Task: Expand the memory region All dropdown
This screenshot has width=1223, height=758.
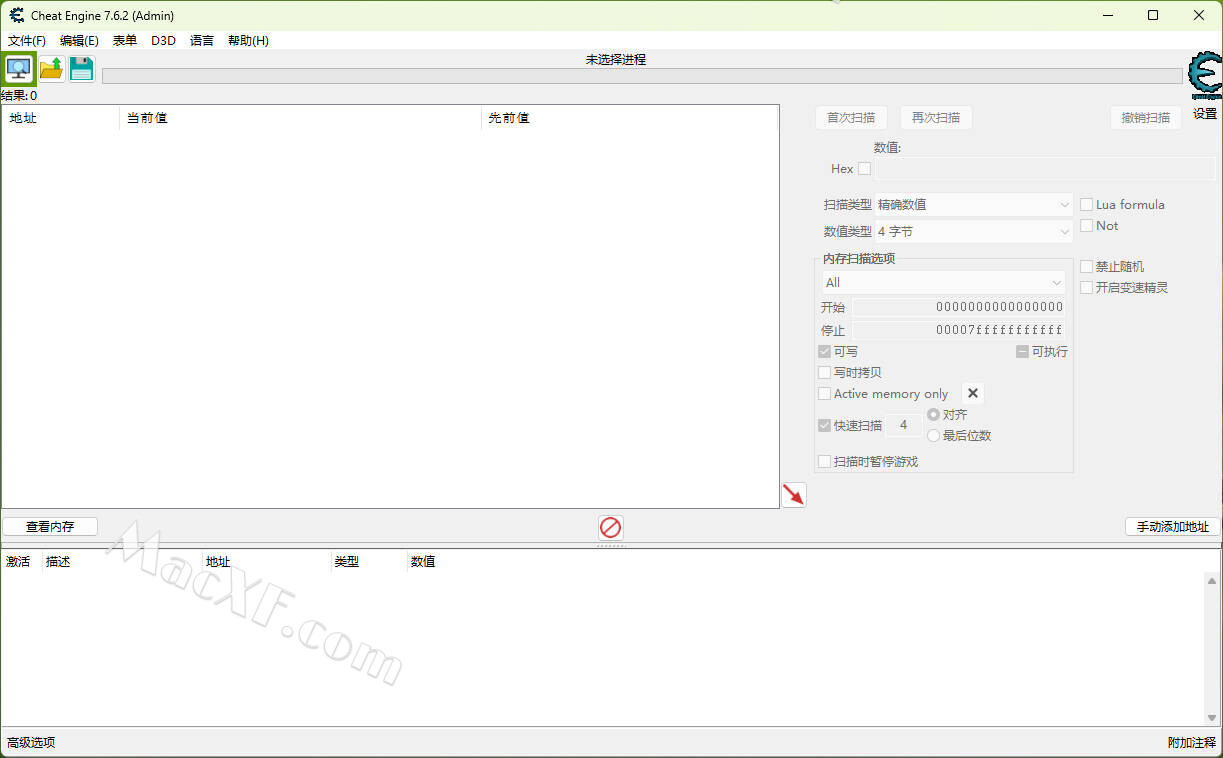Action: coord(943,283)
